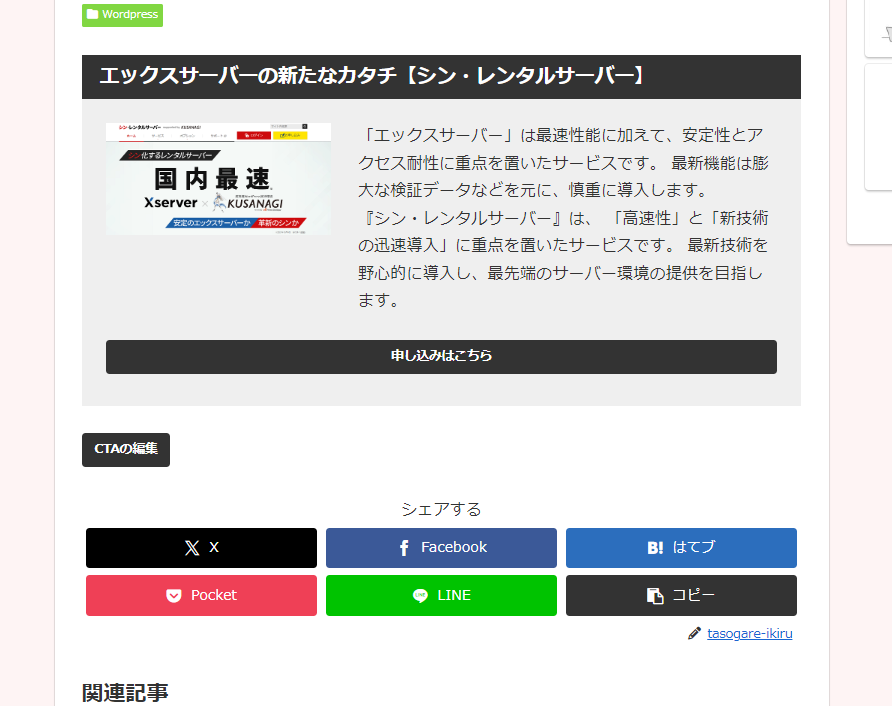Open the Wordpress category tag
The width and height of the screenshot is (892, 706).
pyautogui.click(x=122, y=15)
